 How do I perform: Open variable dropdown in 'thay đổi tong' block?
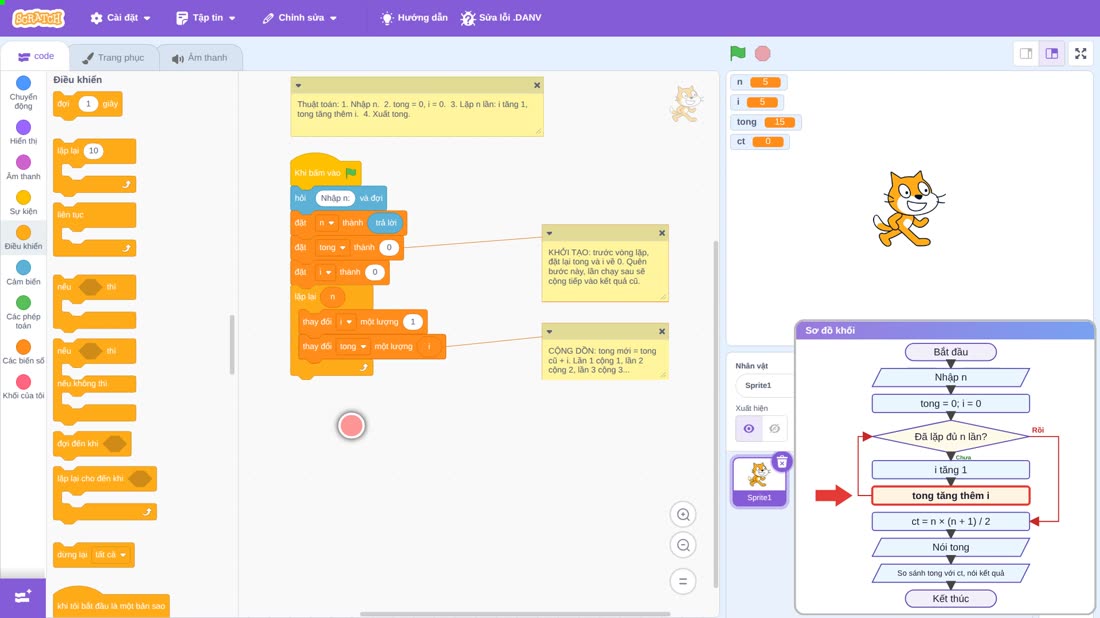tap(353, 347)
